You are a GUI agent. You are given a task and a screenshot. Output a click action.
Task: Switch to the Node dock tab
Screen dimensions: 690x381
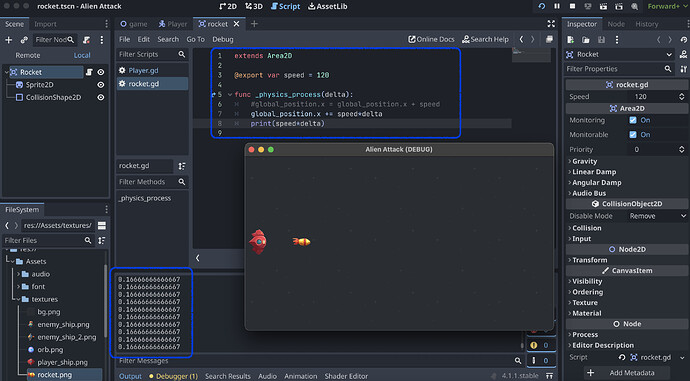[616, 24]
